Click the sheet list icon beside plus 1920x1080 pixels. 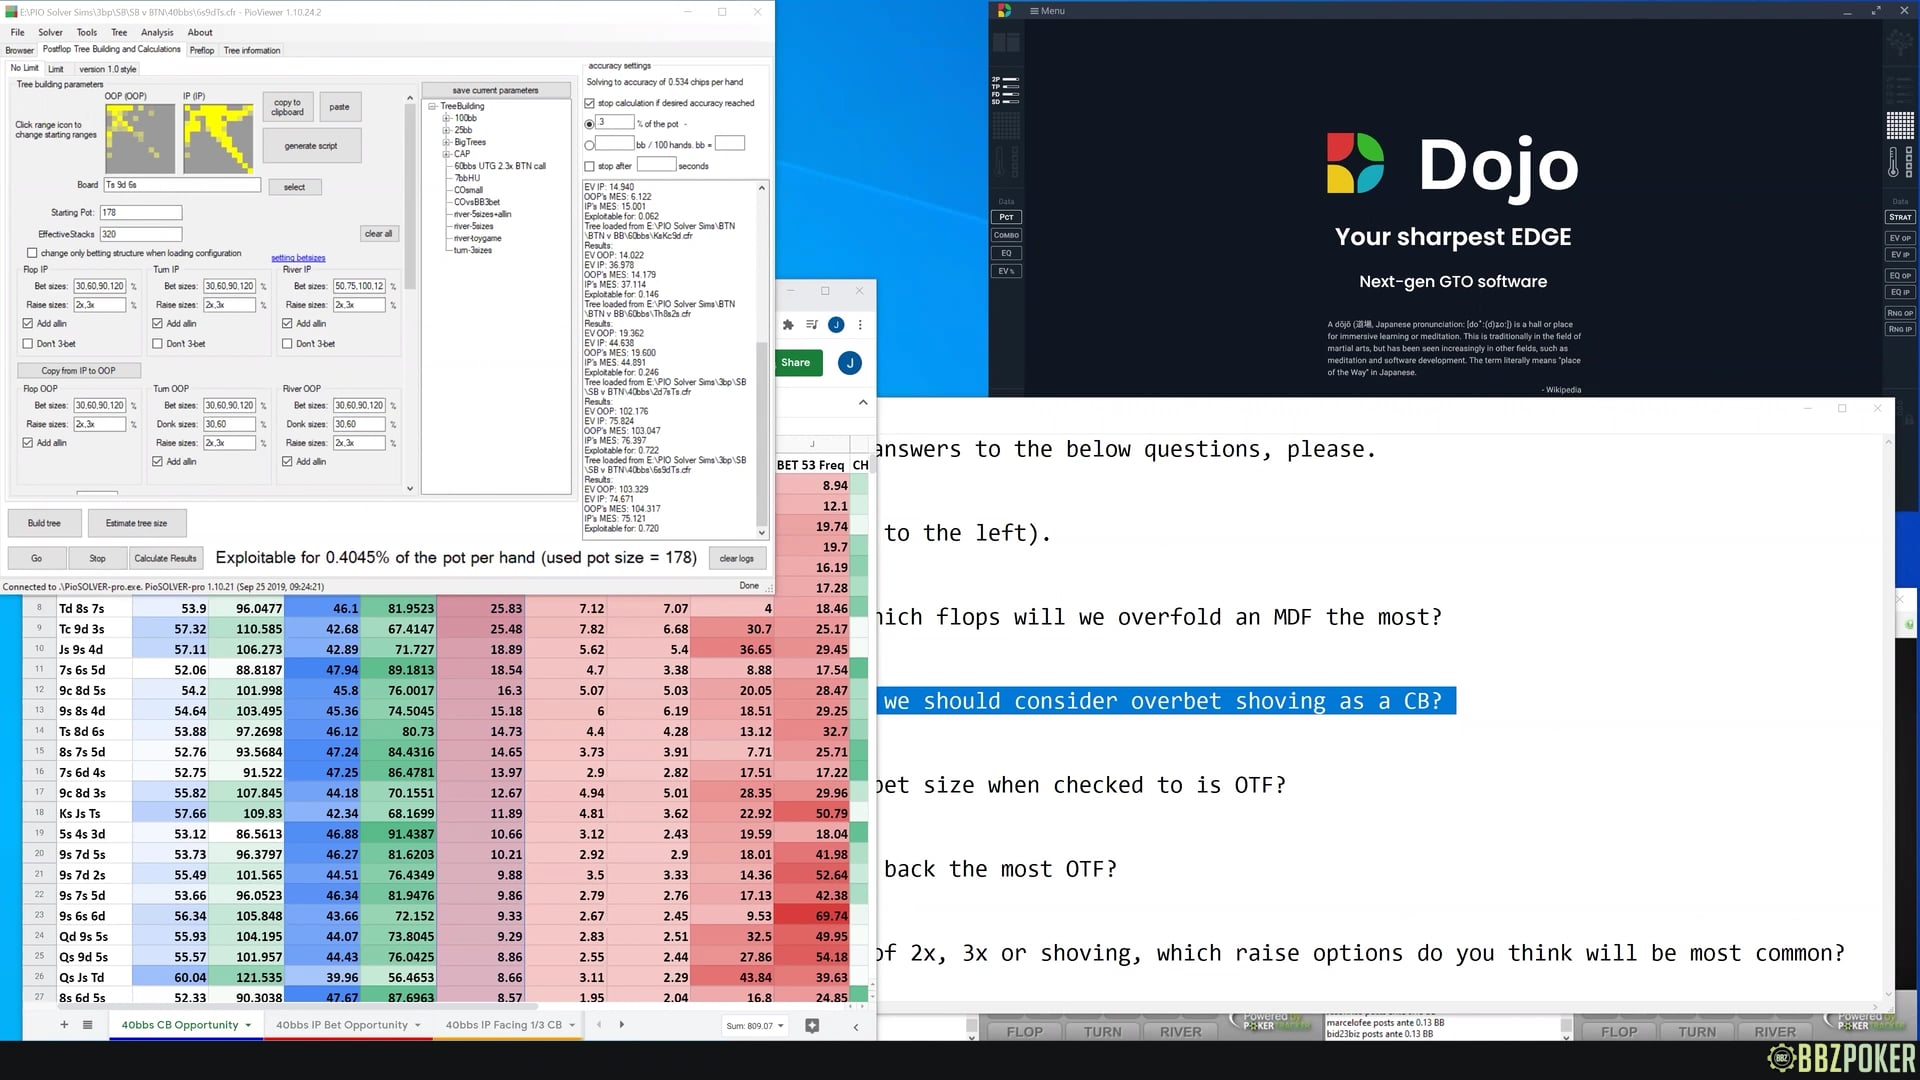coord(87,1025)
